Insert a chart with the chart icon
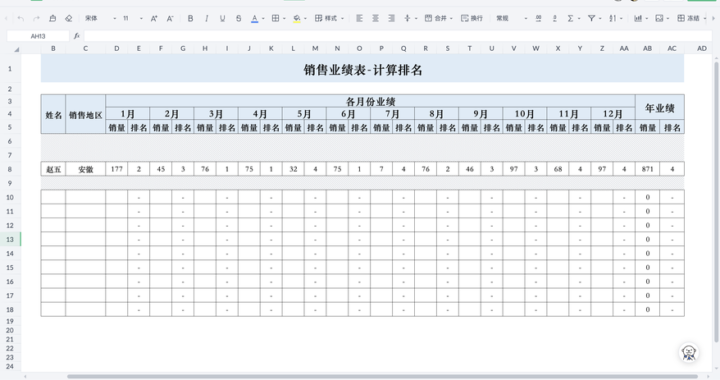 point(638,18)
